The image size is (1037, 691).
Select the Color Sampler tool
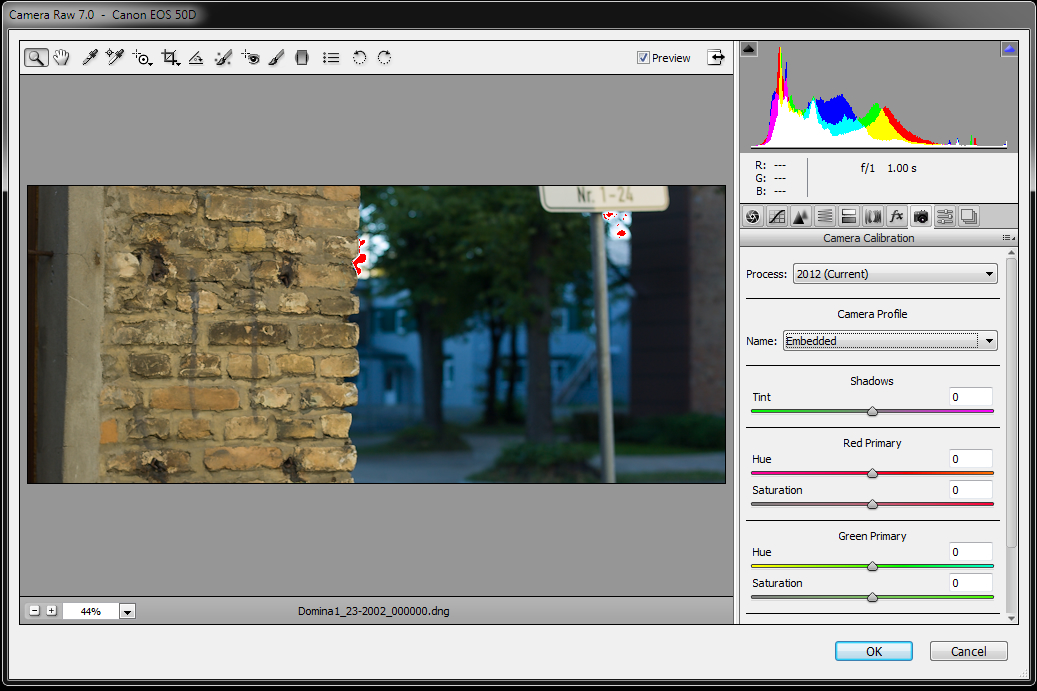pos(115,58)
